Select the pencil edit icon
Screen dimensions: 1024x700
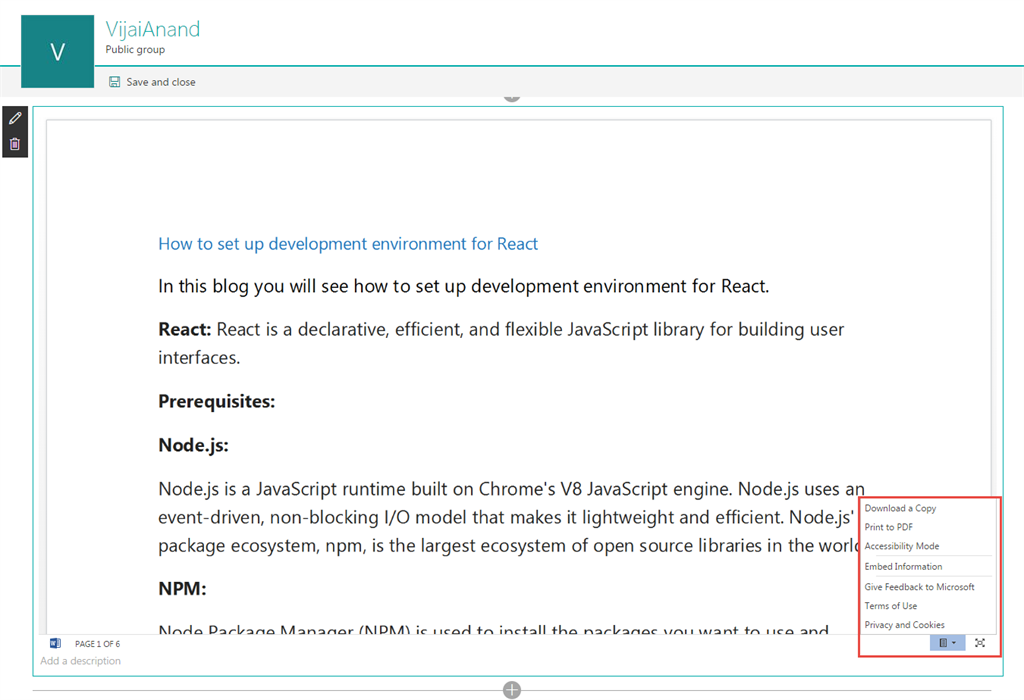[14, 117]
